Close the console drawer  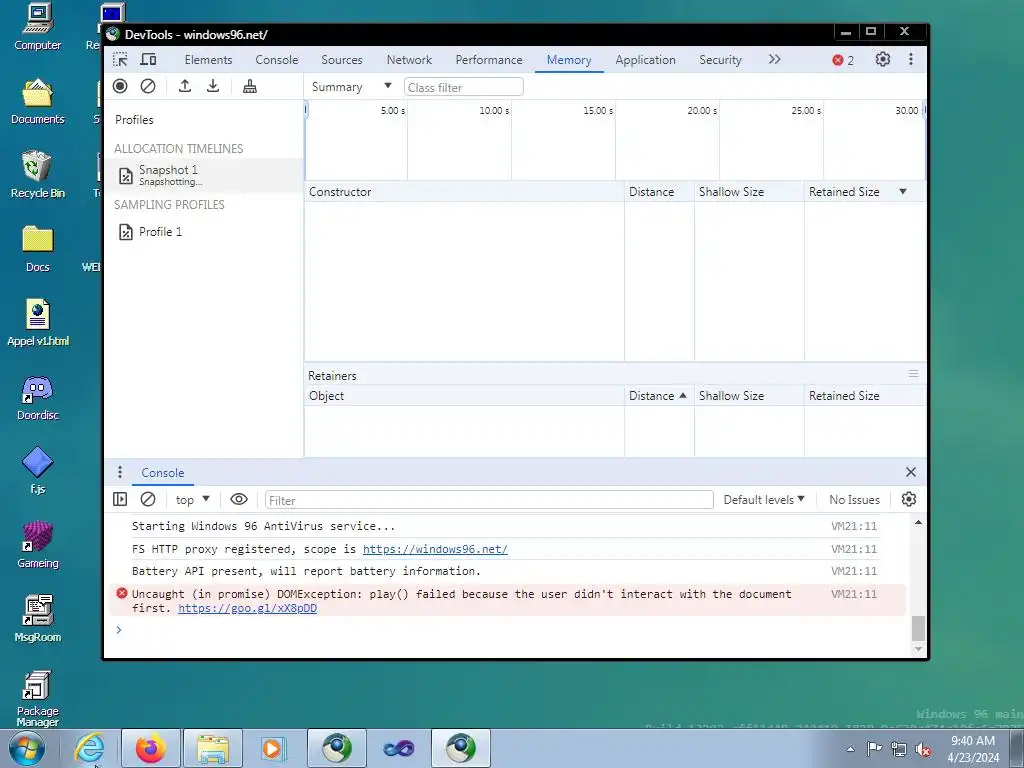[x=911, y=472]
